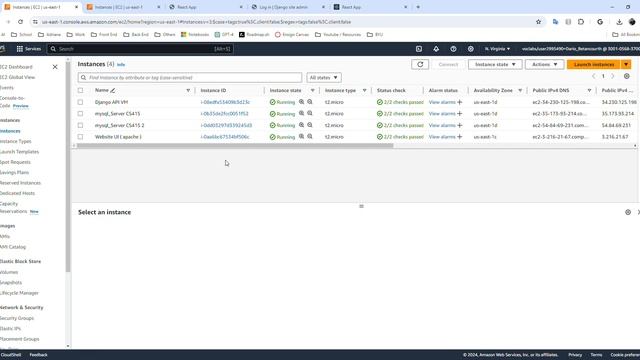
Task: Open table preferences gear icon
Action: tap(627, 76)
